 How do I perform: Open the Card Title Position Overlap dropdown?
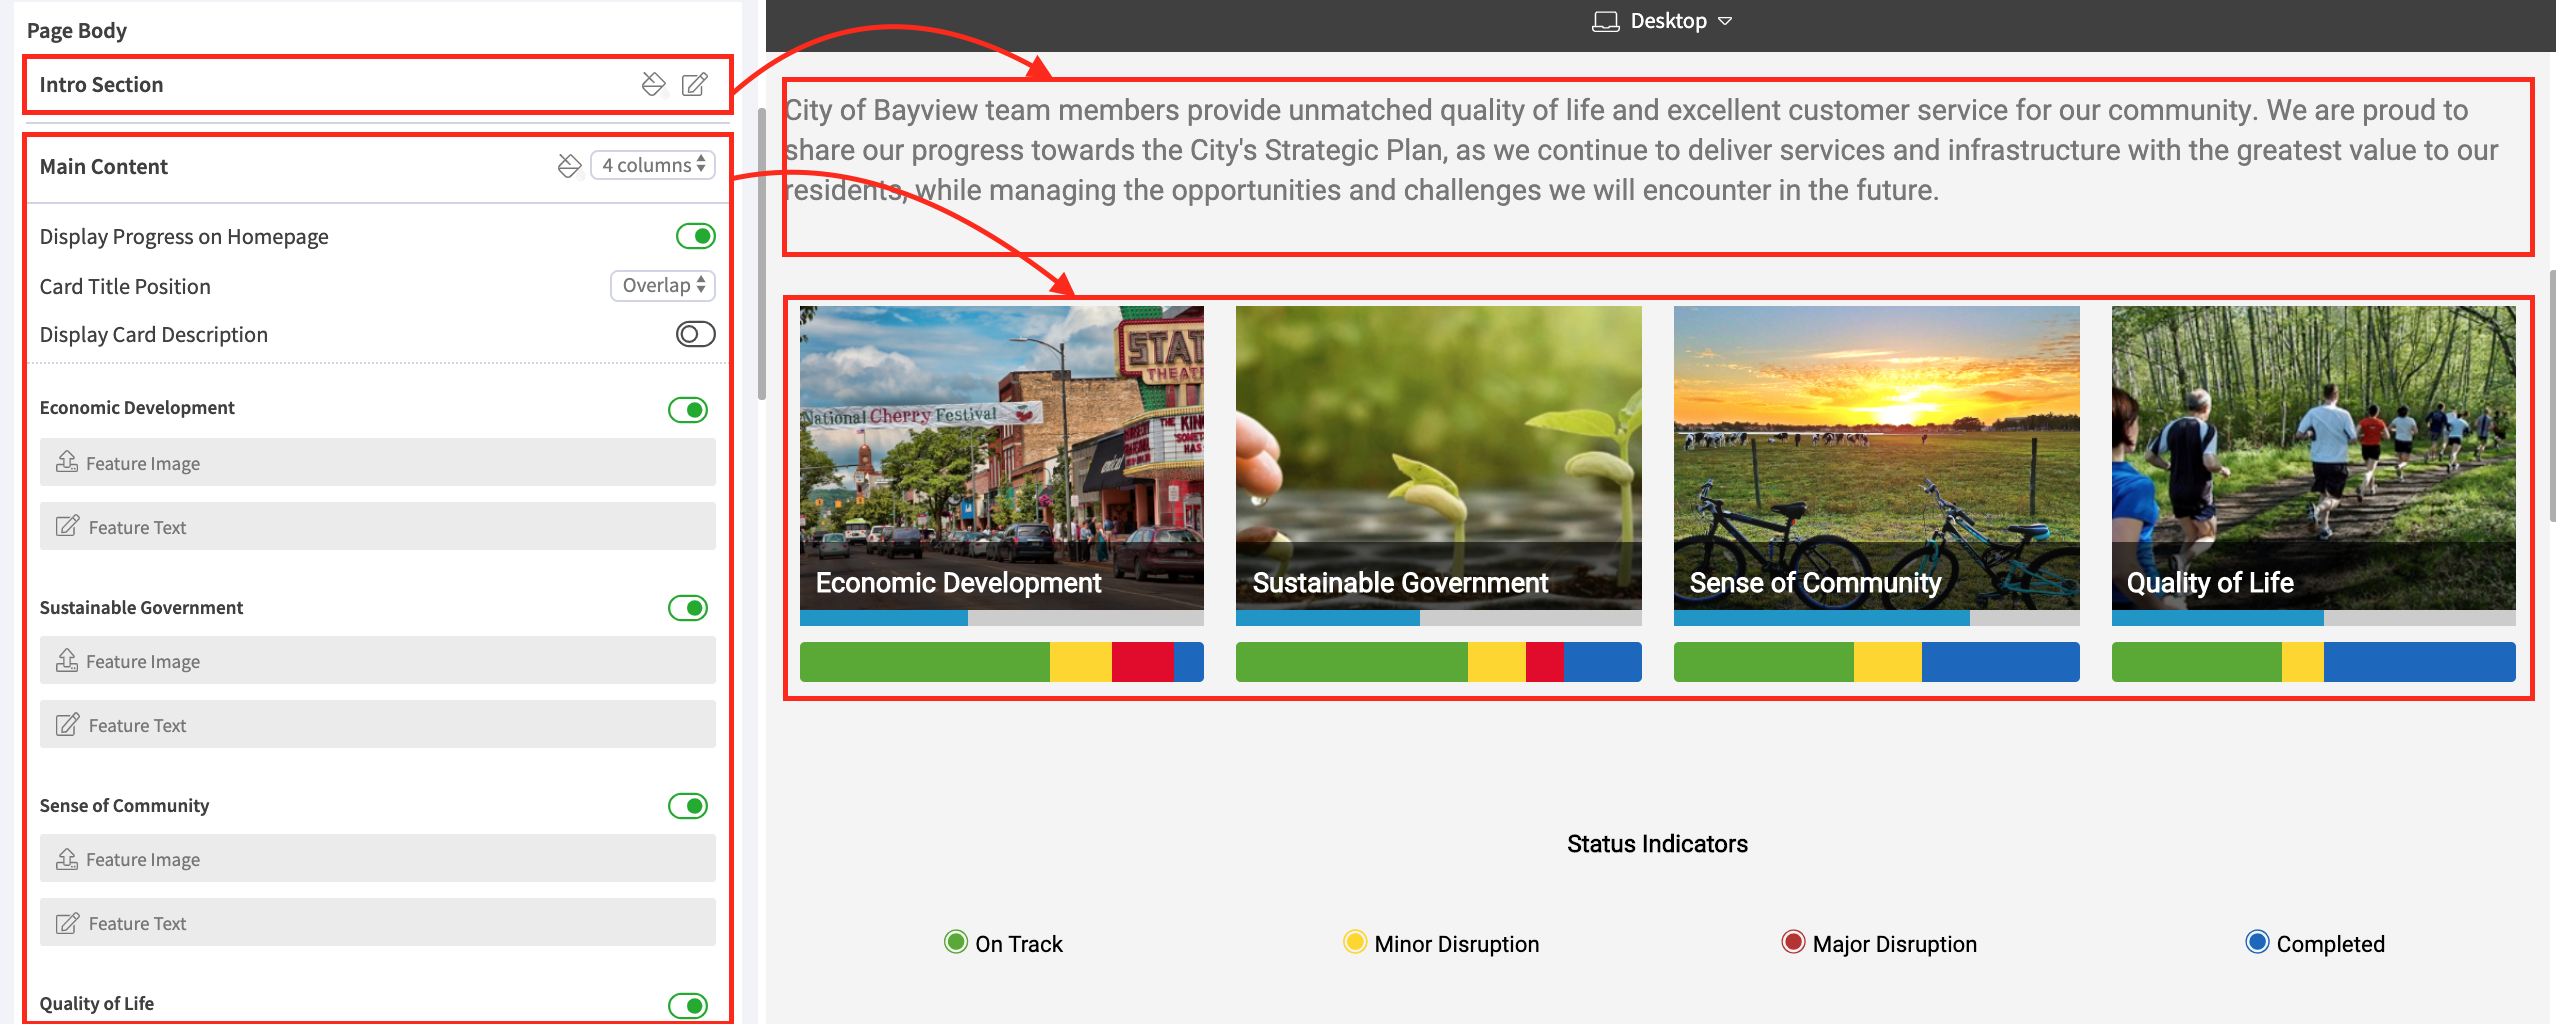(x=663, y=285)
